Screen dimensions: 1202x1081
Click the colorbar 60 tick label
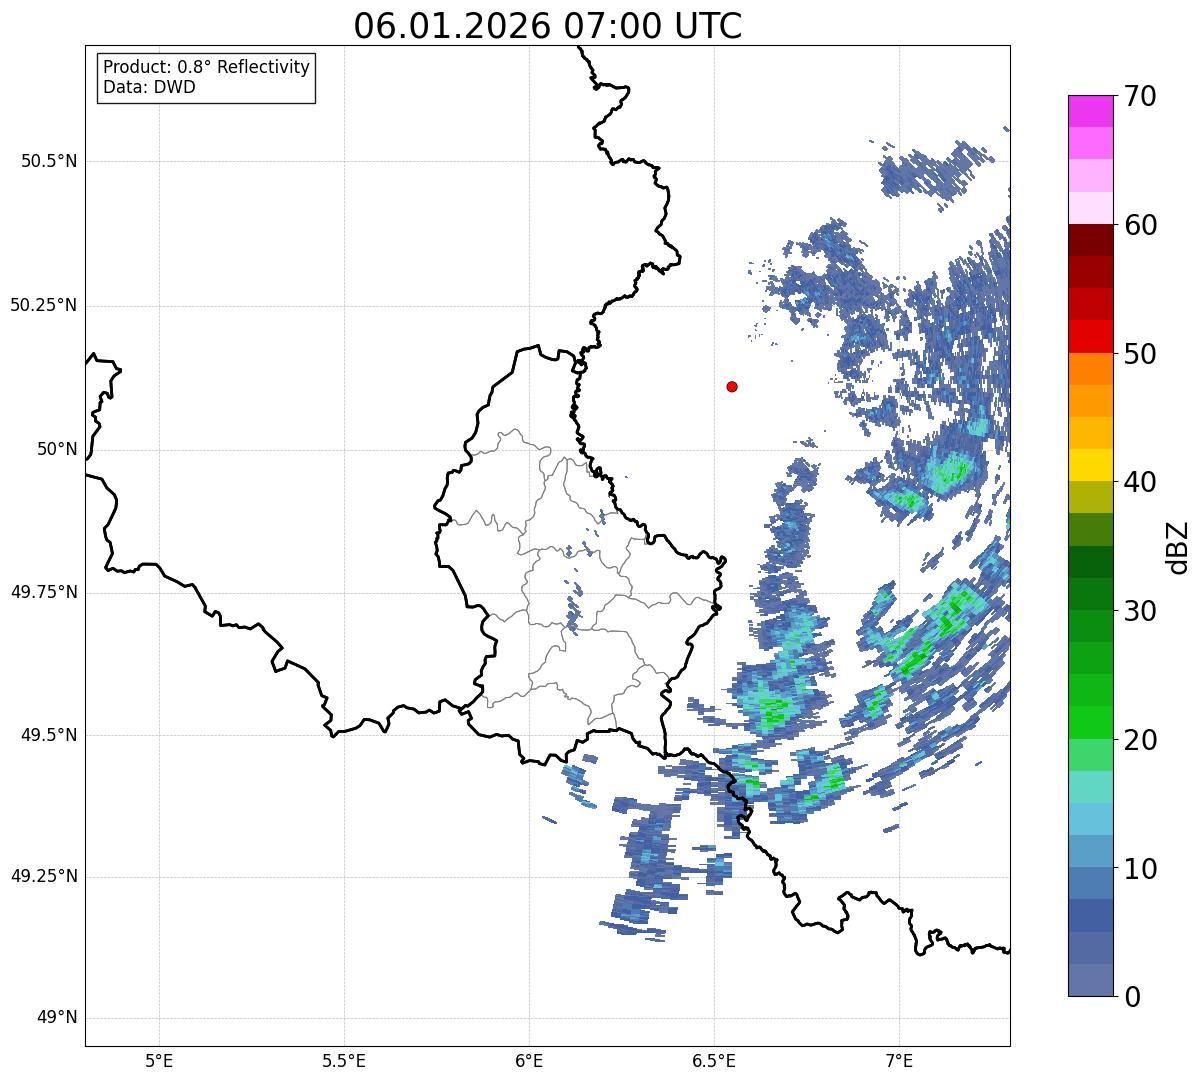1141,225
